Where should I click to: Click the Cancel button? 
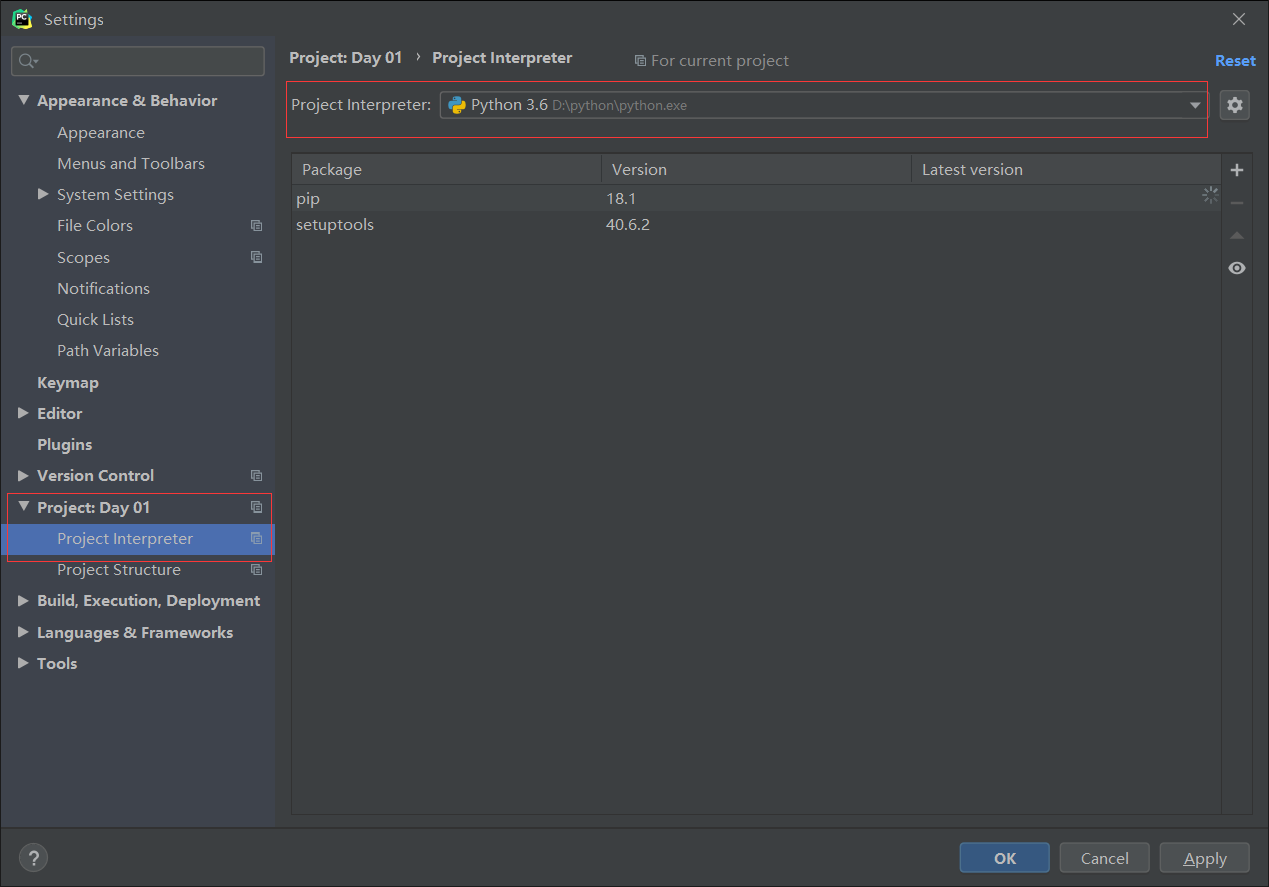pos(1105,858)
